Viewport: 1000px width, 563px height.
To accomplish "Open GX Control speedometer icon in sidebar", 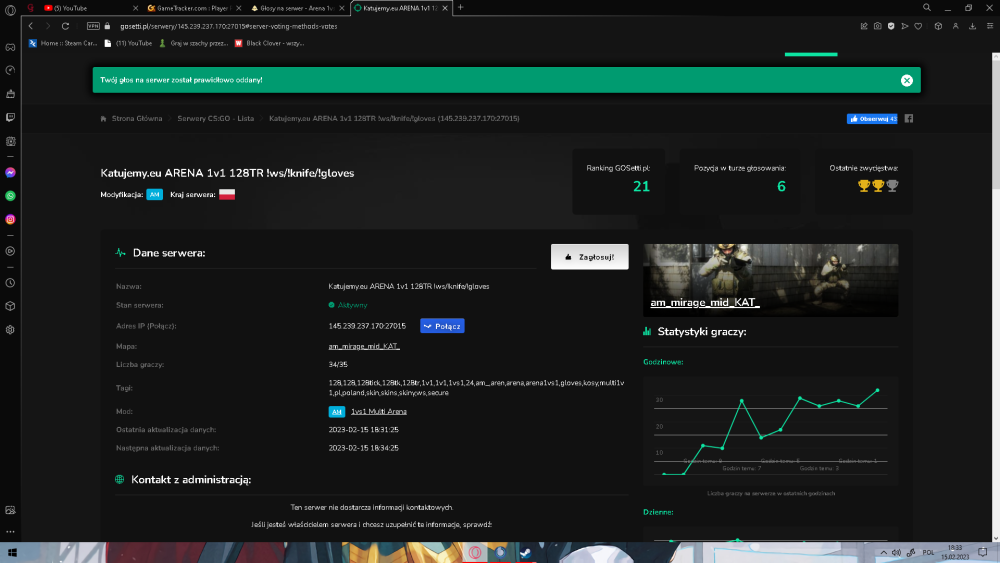I will (x=10, y=70).
